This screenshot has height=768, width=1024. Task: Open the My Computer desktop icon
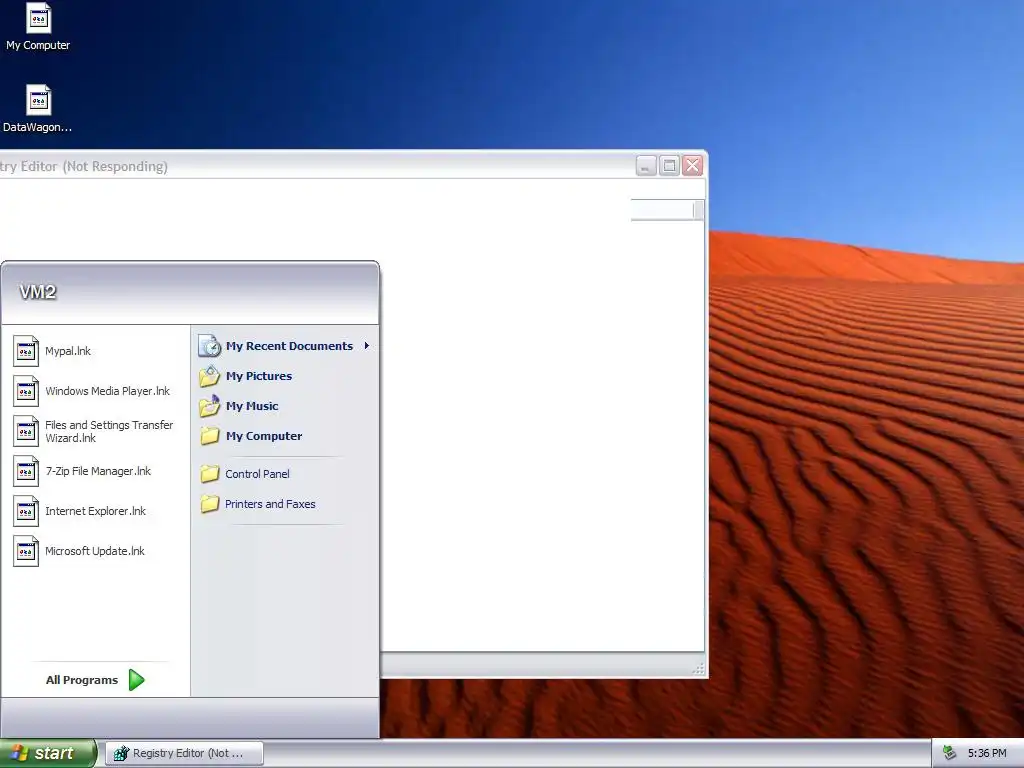[38, 27]
